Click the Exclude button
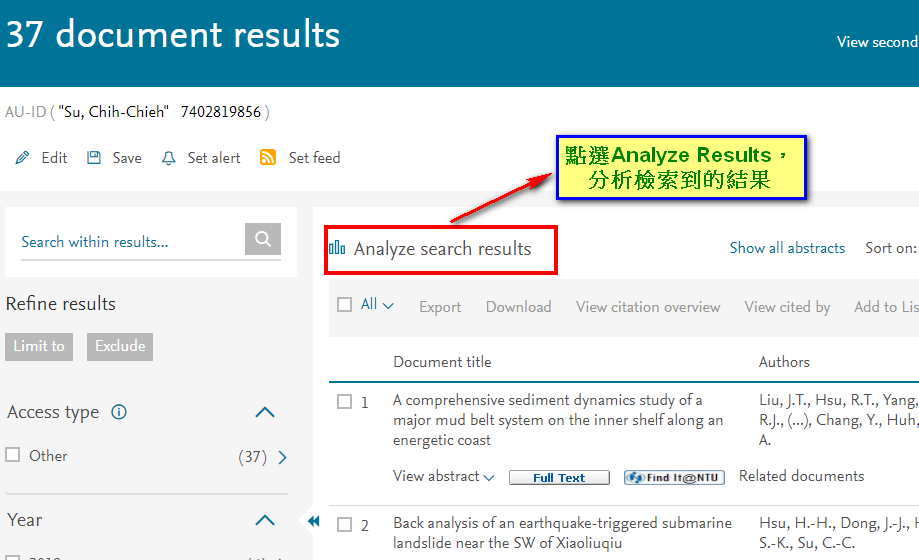The height and width of the screenshot is (560, 919). (x=120, y=347)
